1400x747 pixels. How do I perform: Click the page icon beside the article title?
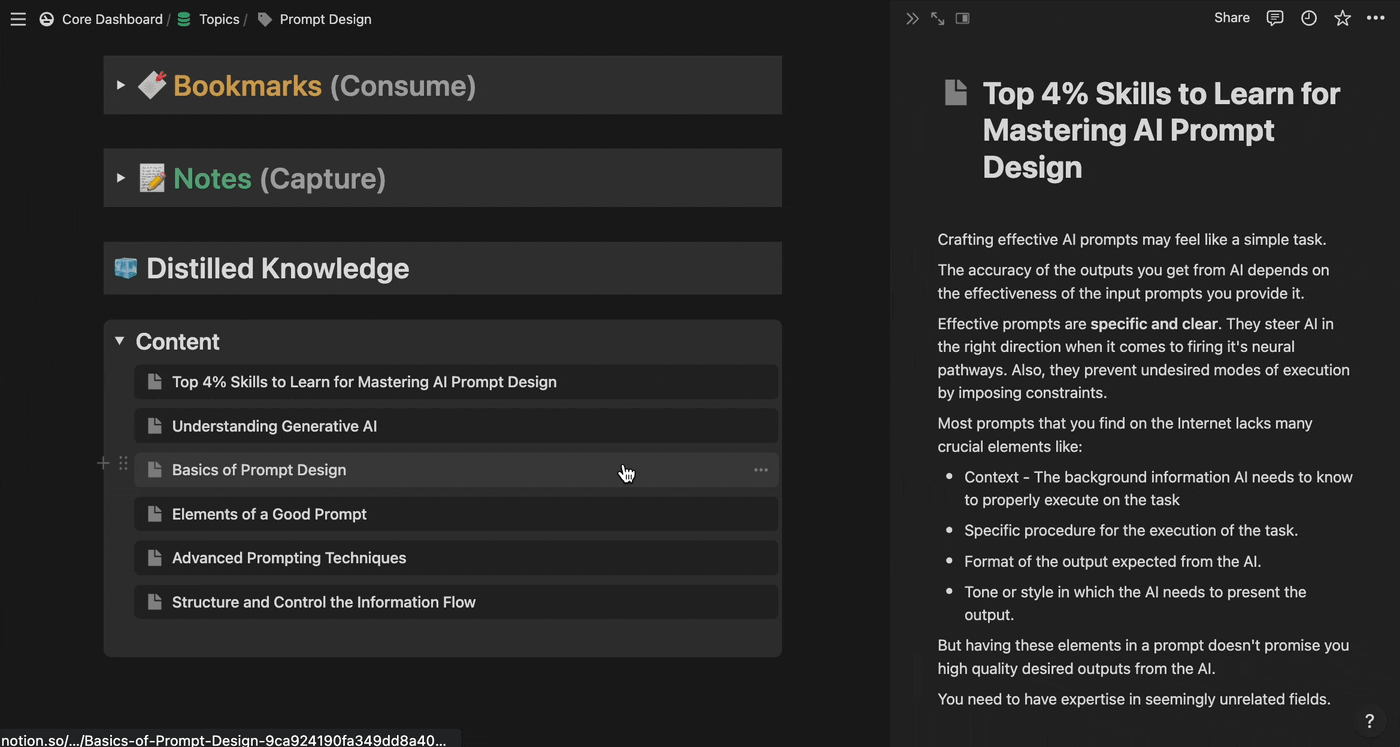pos(955,92)
